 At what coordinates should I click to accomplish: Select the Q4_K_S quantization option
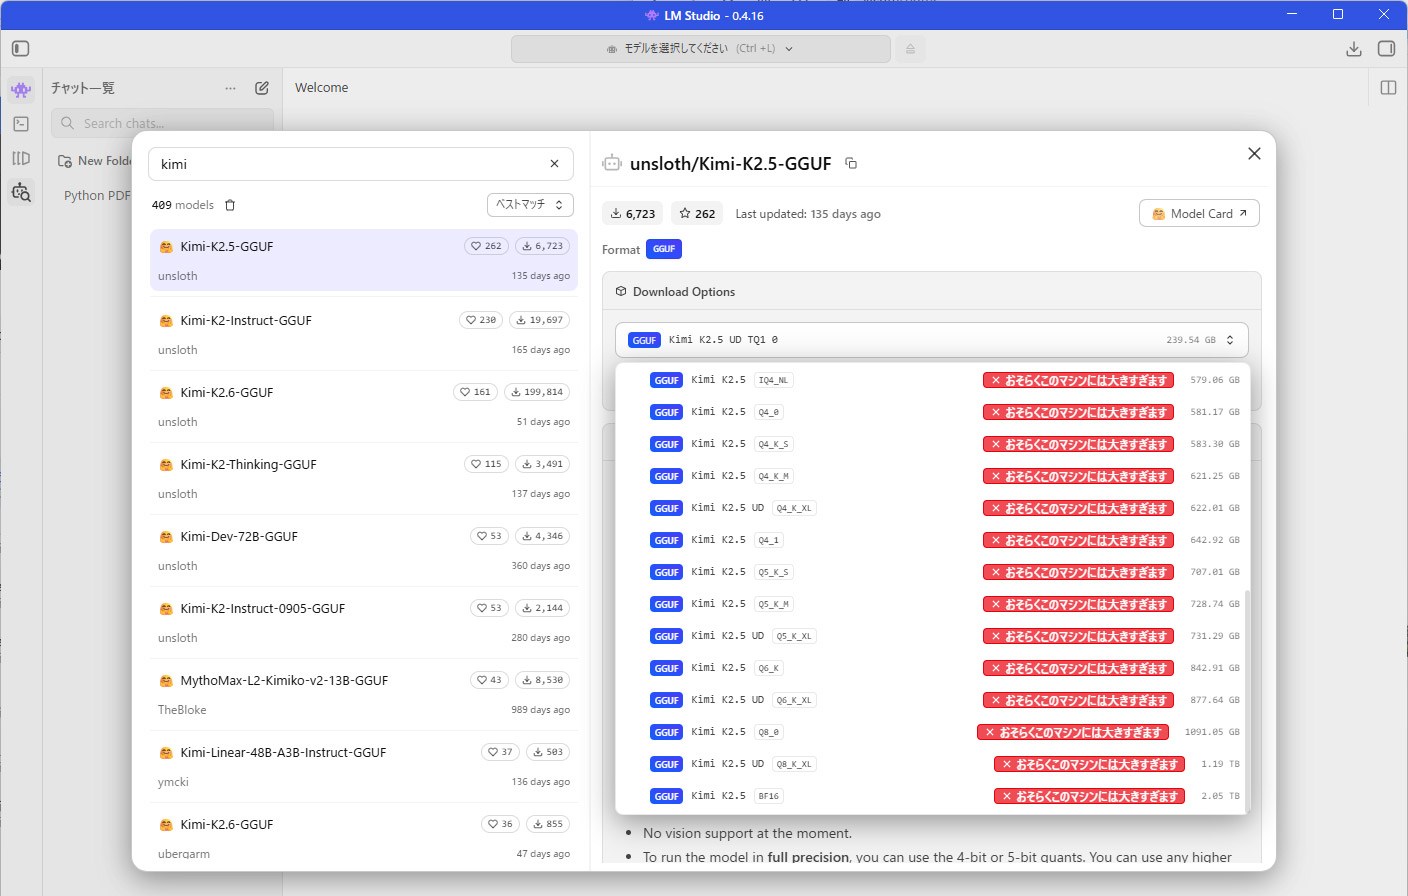click(x=931, y=444)
